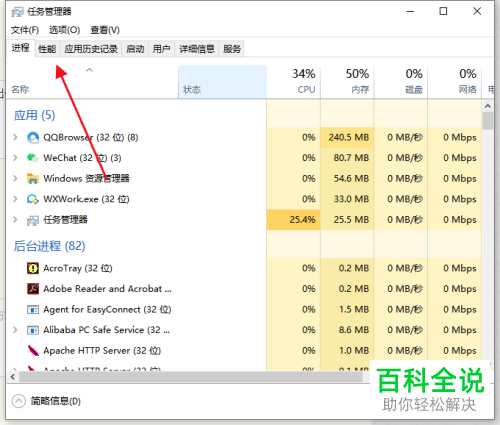Click the vertical scrollbar up arrow
500x425 pixels.
488,106
